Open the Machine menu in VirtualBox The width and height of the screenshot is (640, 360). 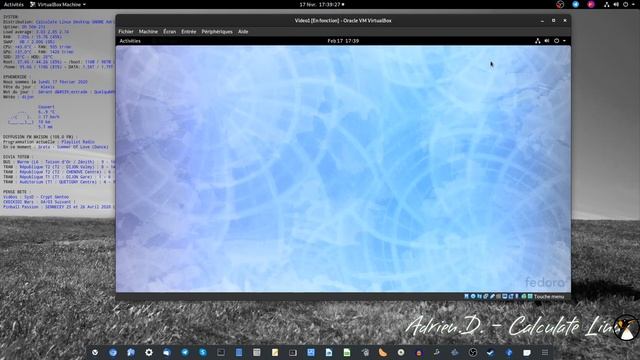click(148, 31)
